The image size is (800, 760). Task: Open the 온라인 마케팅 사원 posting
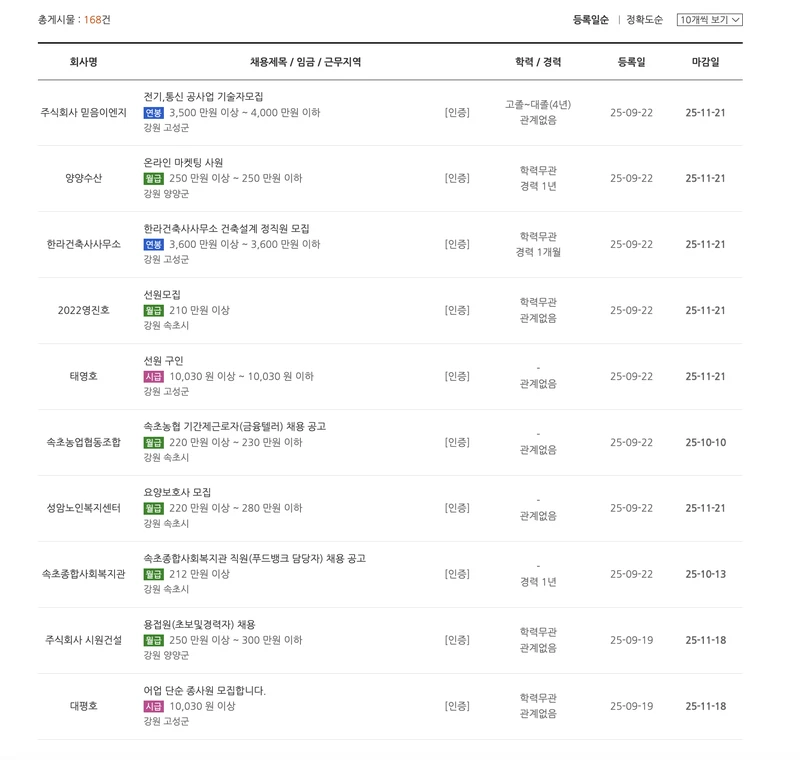[187, 162]
